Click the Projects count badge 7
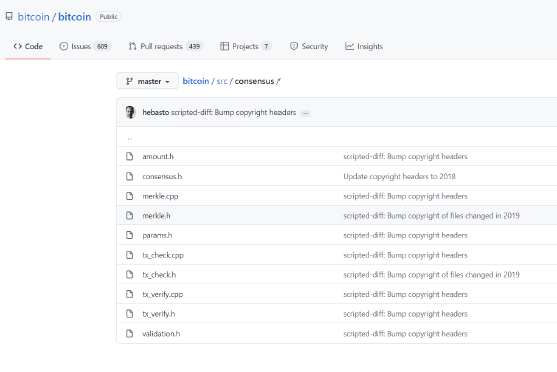Viewport: 557px width, 372px height. coord(266,46)
